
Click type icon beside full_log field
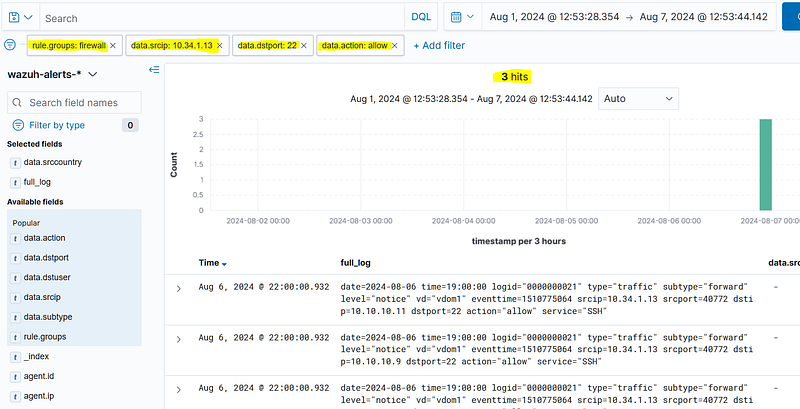click(15, 182)
